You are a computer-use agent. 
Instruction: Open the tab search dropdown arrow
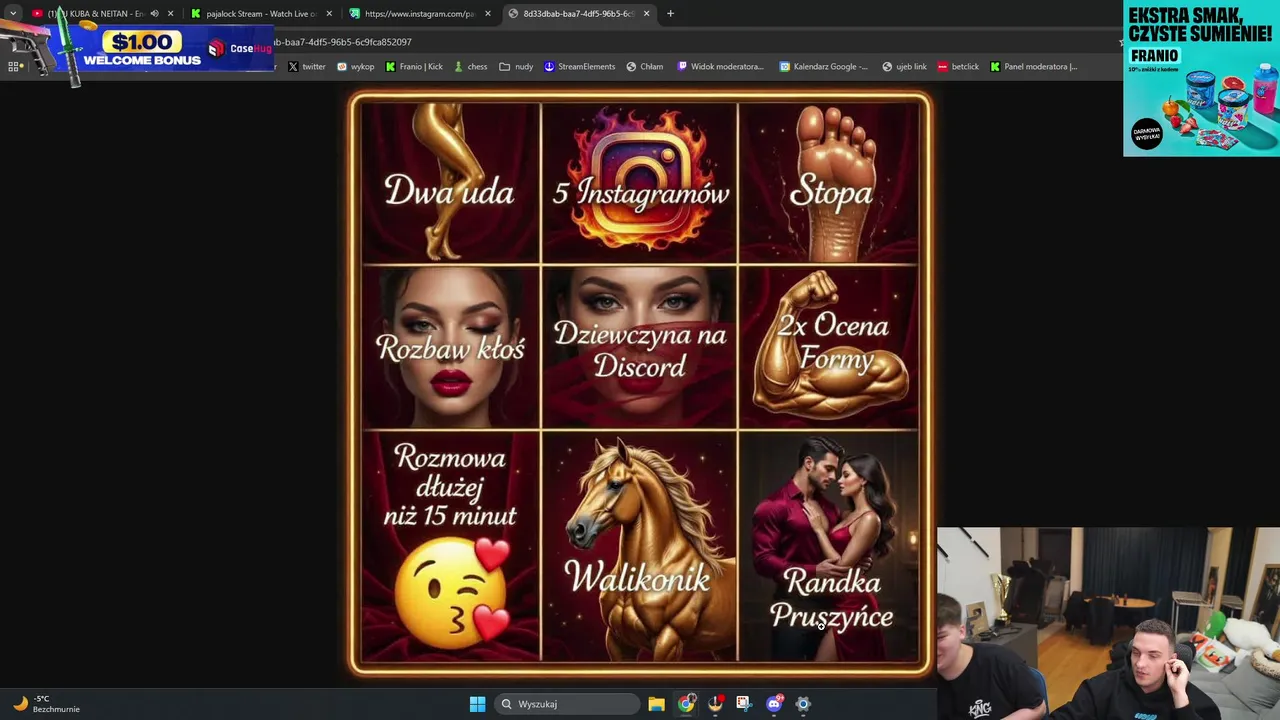pos(12,14)
